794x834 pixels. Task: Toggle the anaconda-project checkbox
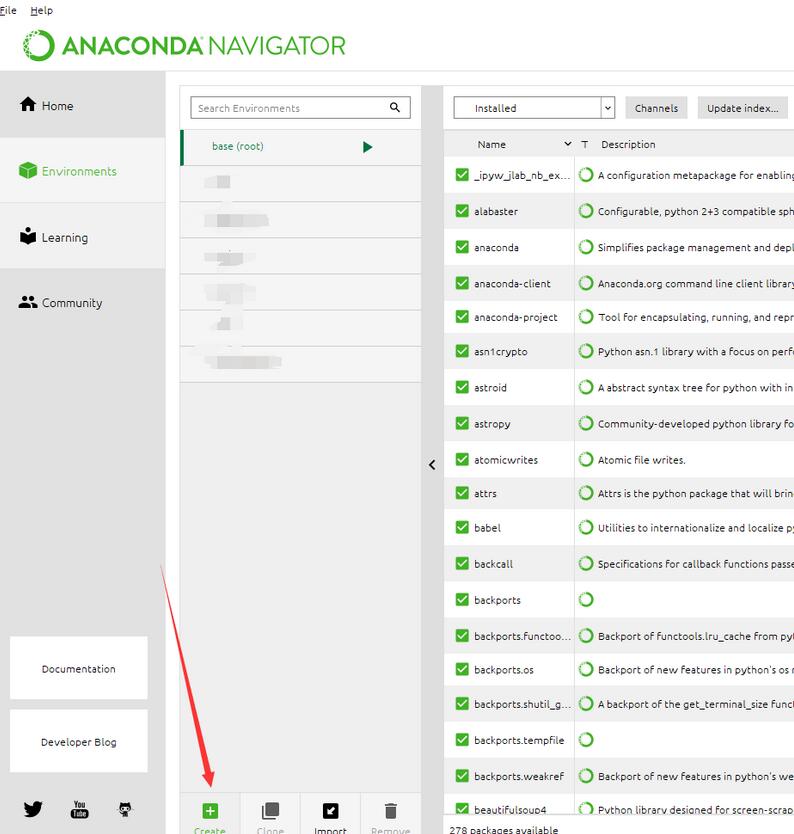point(462,316)
